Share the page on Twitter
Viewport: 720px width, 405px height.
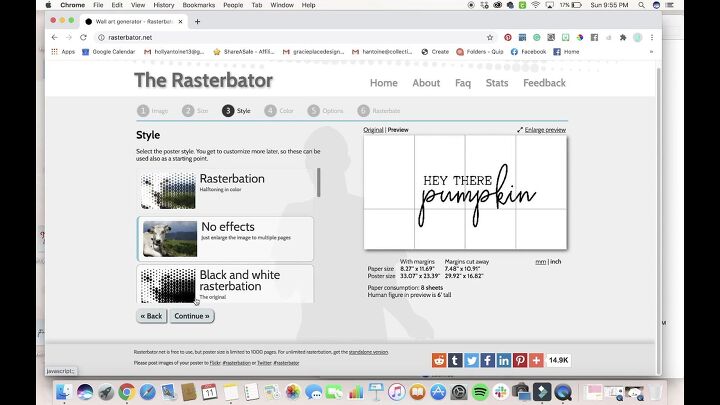click(x=471, y=360)
